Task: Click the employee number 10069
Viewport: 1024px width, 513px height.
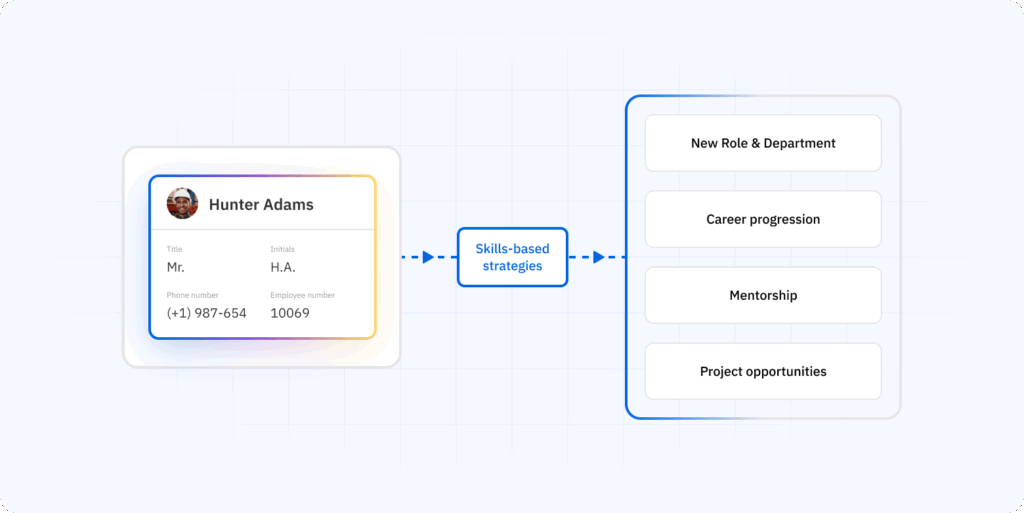Action: [290, 313]
